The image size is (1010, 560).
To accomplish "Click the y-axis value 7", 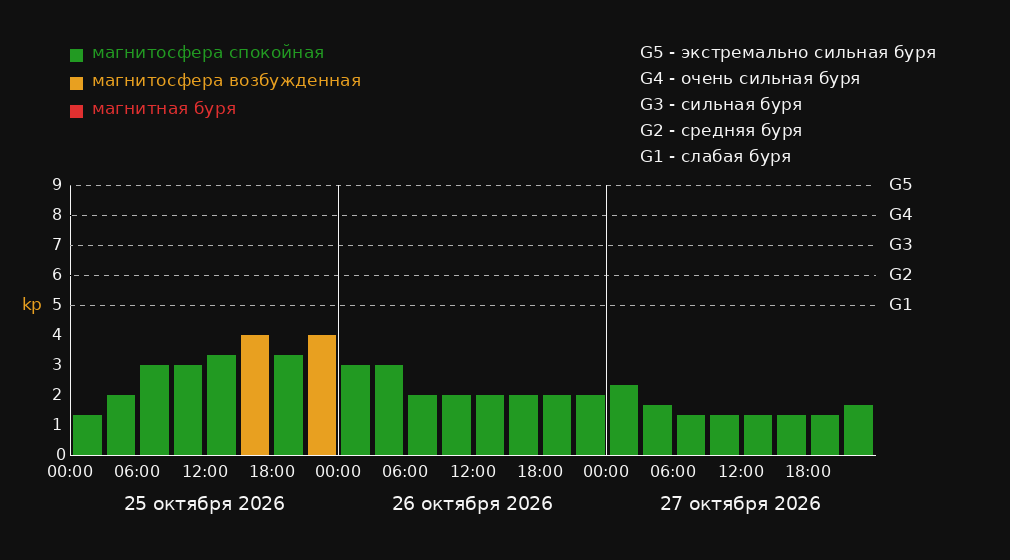I will point(57,245).
